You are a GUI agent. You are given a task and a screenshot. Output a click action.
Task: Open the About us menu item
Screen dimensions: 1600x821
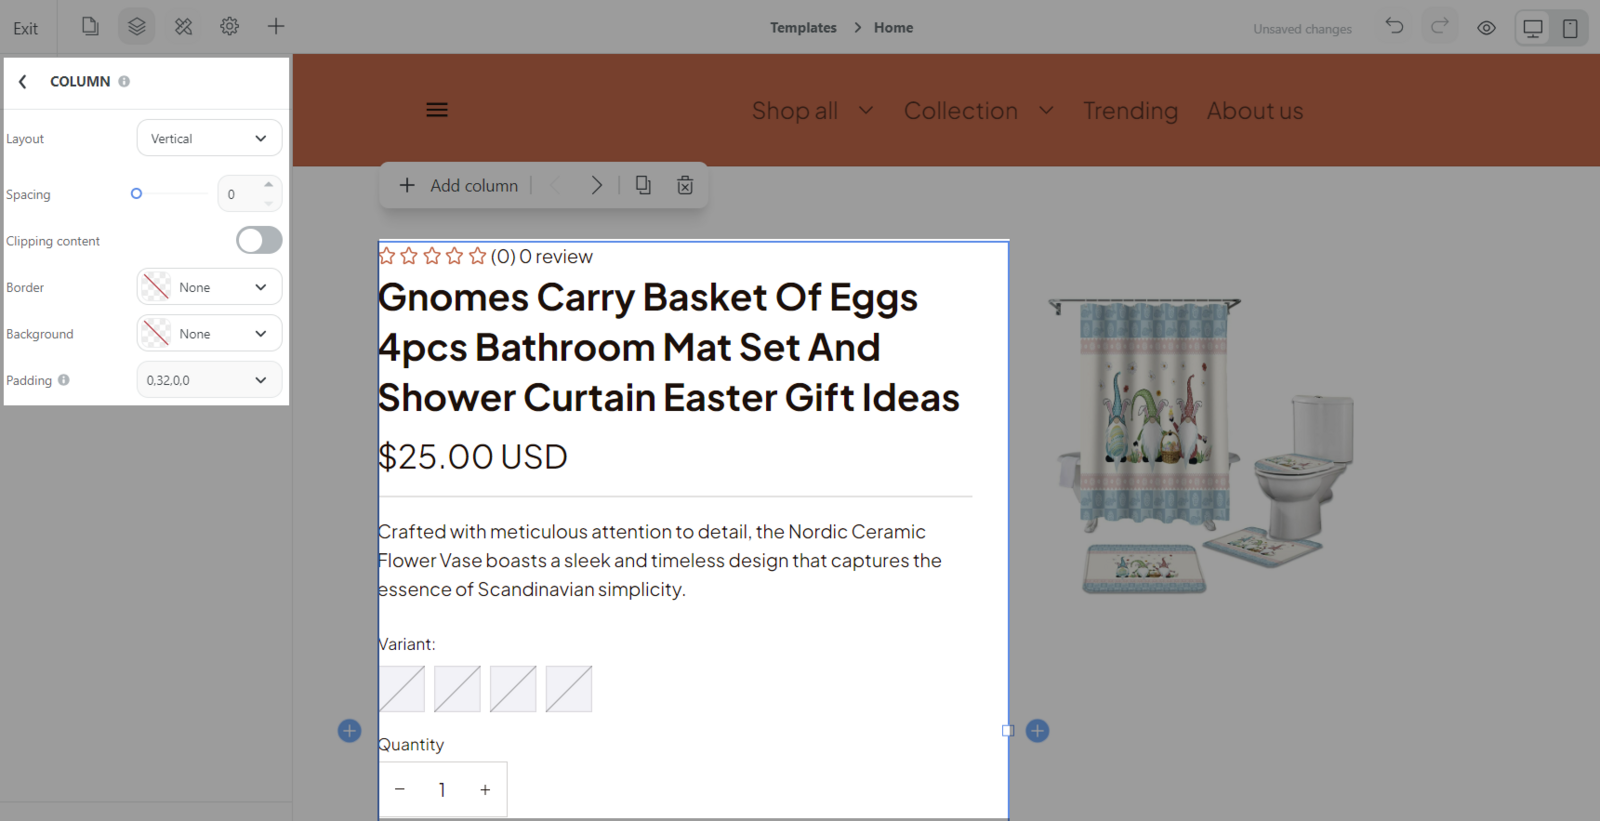pyautogui.click(x=1255, y=111)
